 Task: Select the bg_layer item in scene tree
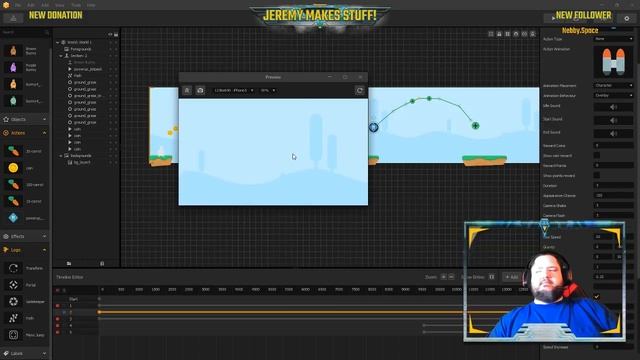point(82,162)
